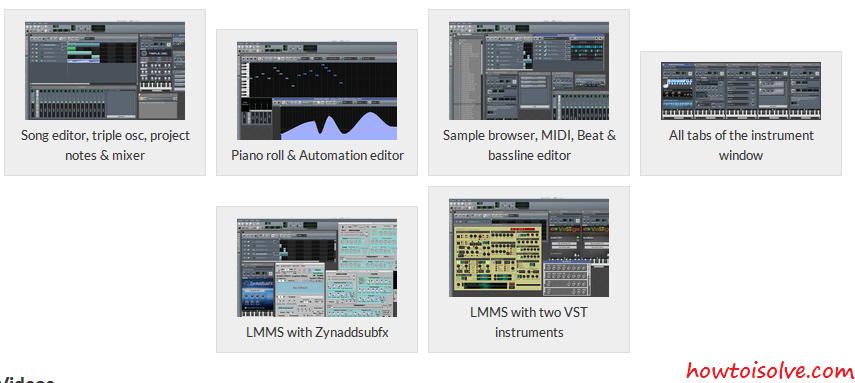Open the All tabs of instrument window thumbnail
This screenshot has width=855, height=383.
tap(741, 91)
